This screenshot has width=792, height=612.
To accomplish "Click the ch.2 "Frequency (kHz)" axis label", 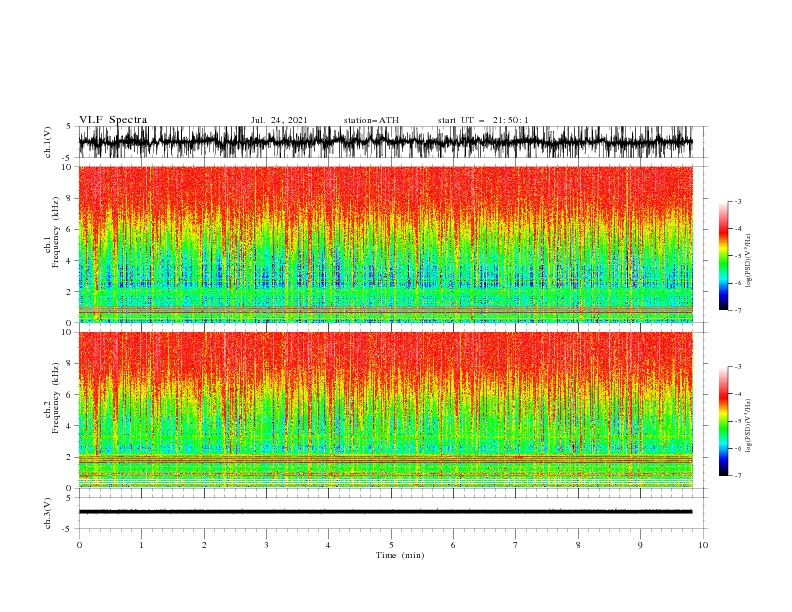I will click(55, 398).
